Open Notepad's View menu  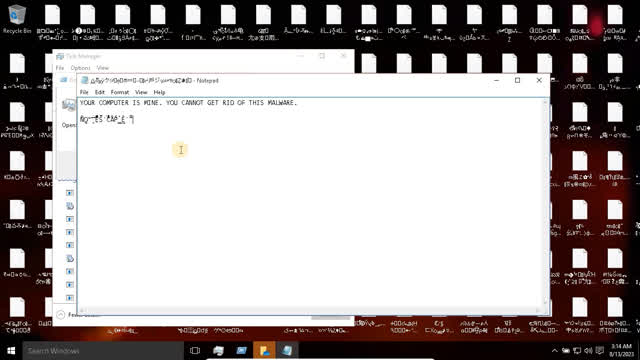[x=141, y=92]
